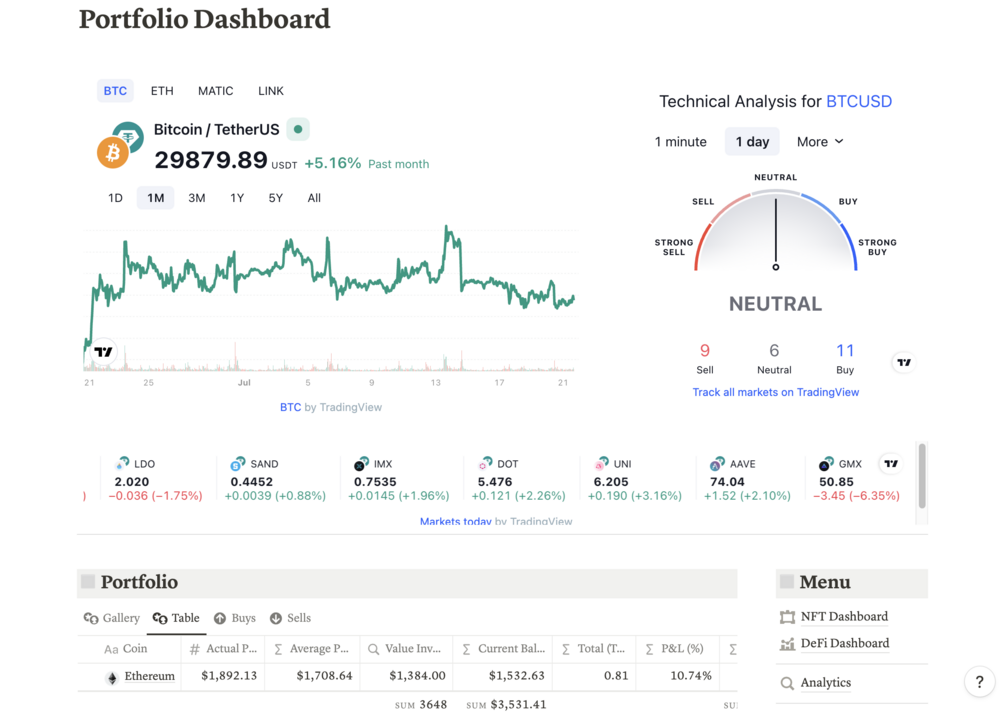Screen dimensions: 1005x715
Task: Click the DeFi Dashboard chart icon
Action: click(787, 644)
